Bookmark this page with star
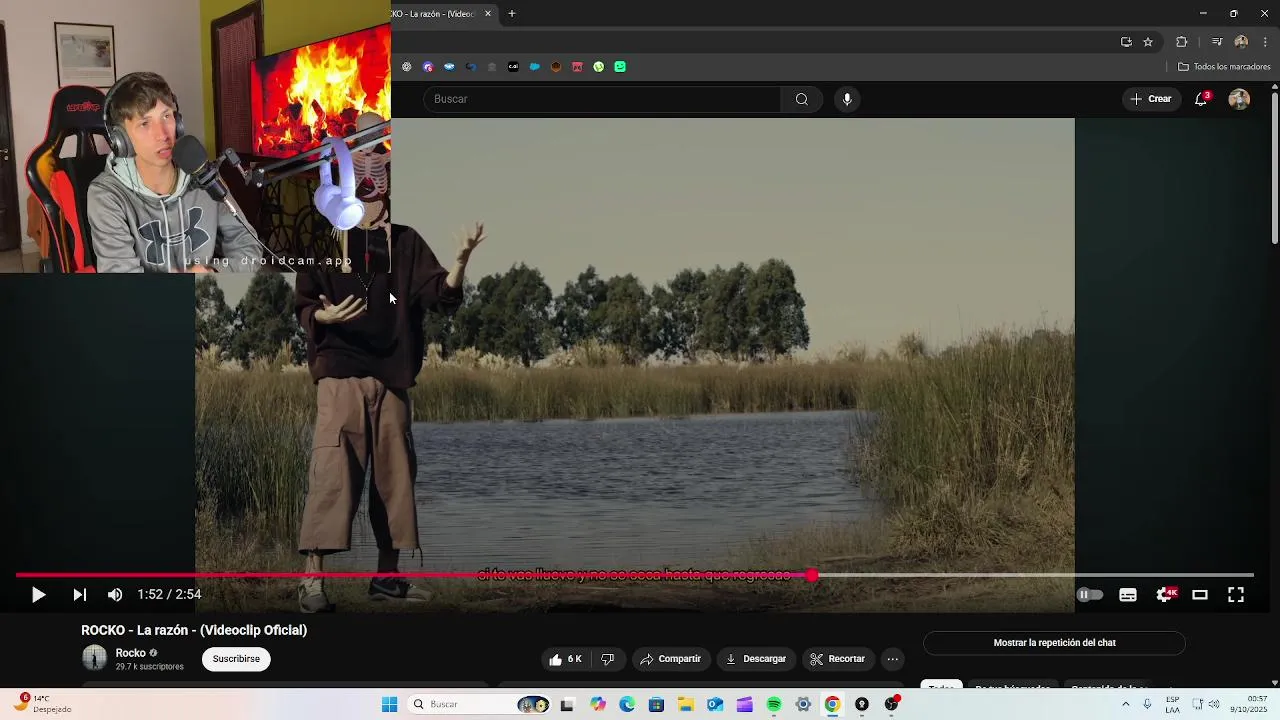This screenshot has width=1280, height=720. 1148,42
